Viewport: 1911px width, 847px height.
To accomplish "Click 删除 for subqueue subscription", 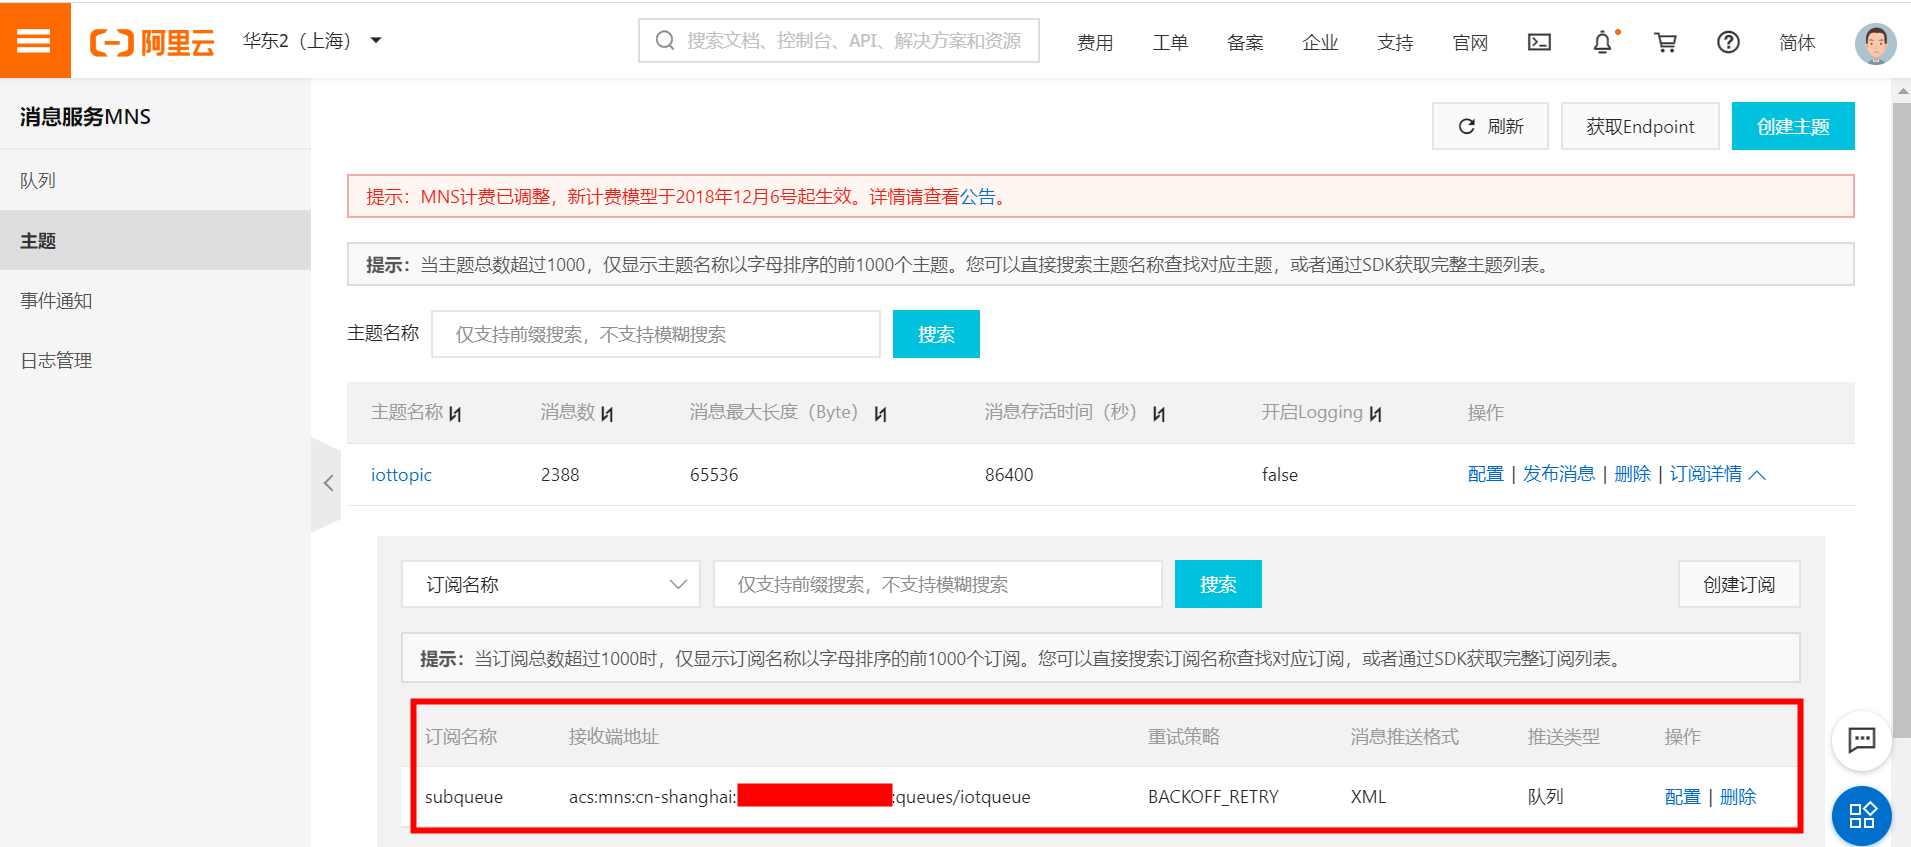I will tap(1738, 797).
